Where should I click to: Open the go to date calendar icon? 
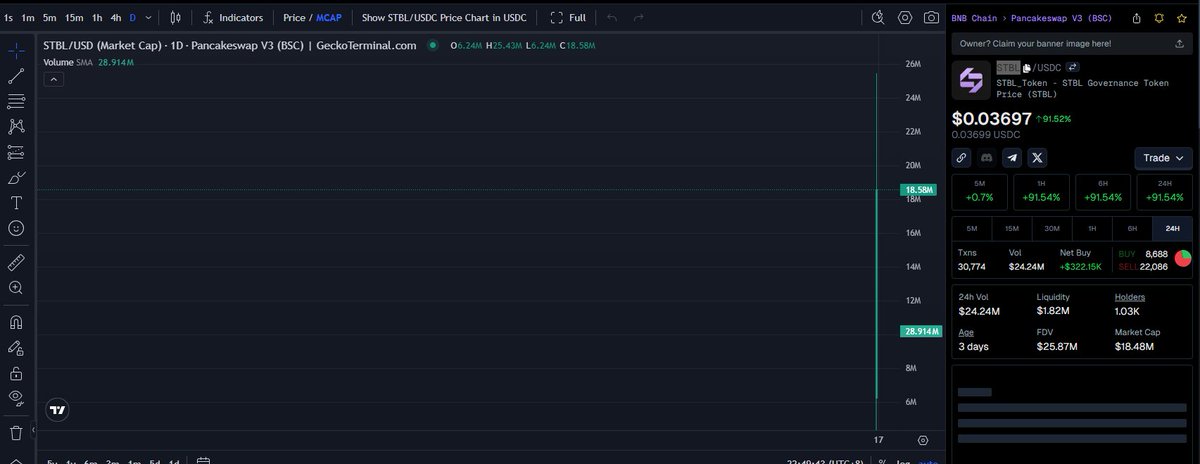tap(203, 461)
